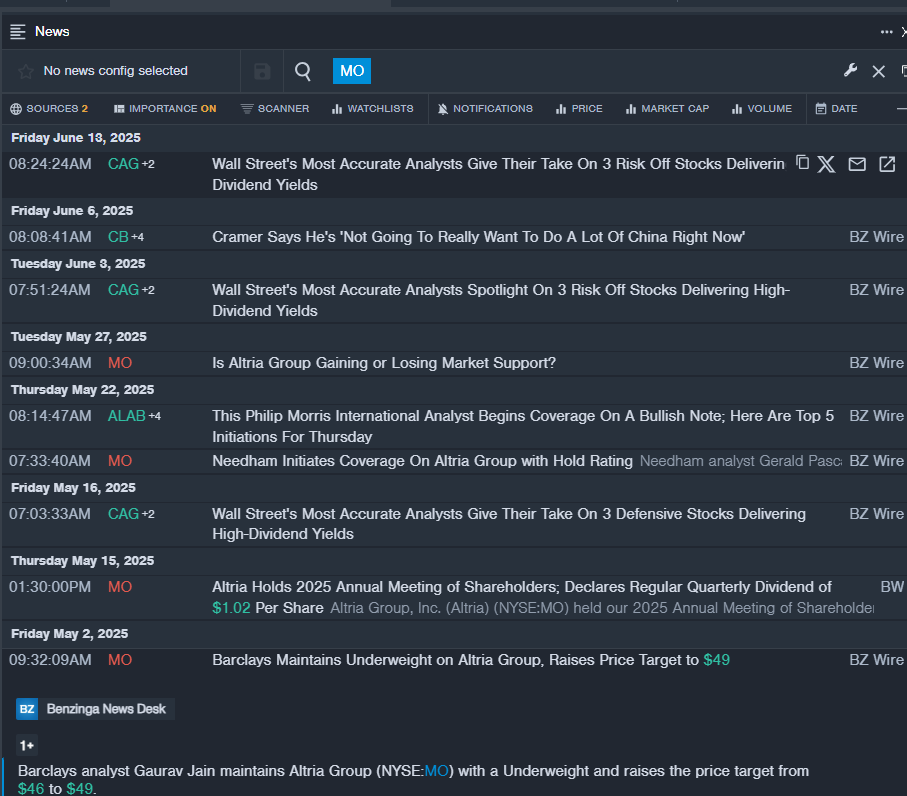The height and width of the screenshot is (796, 907).
Task: Click the Friday June 13, 2025 date header
Action: coord(76,138)
